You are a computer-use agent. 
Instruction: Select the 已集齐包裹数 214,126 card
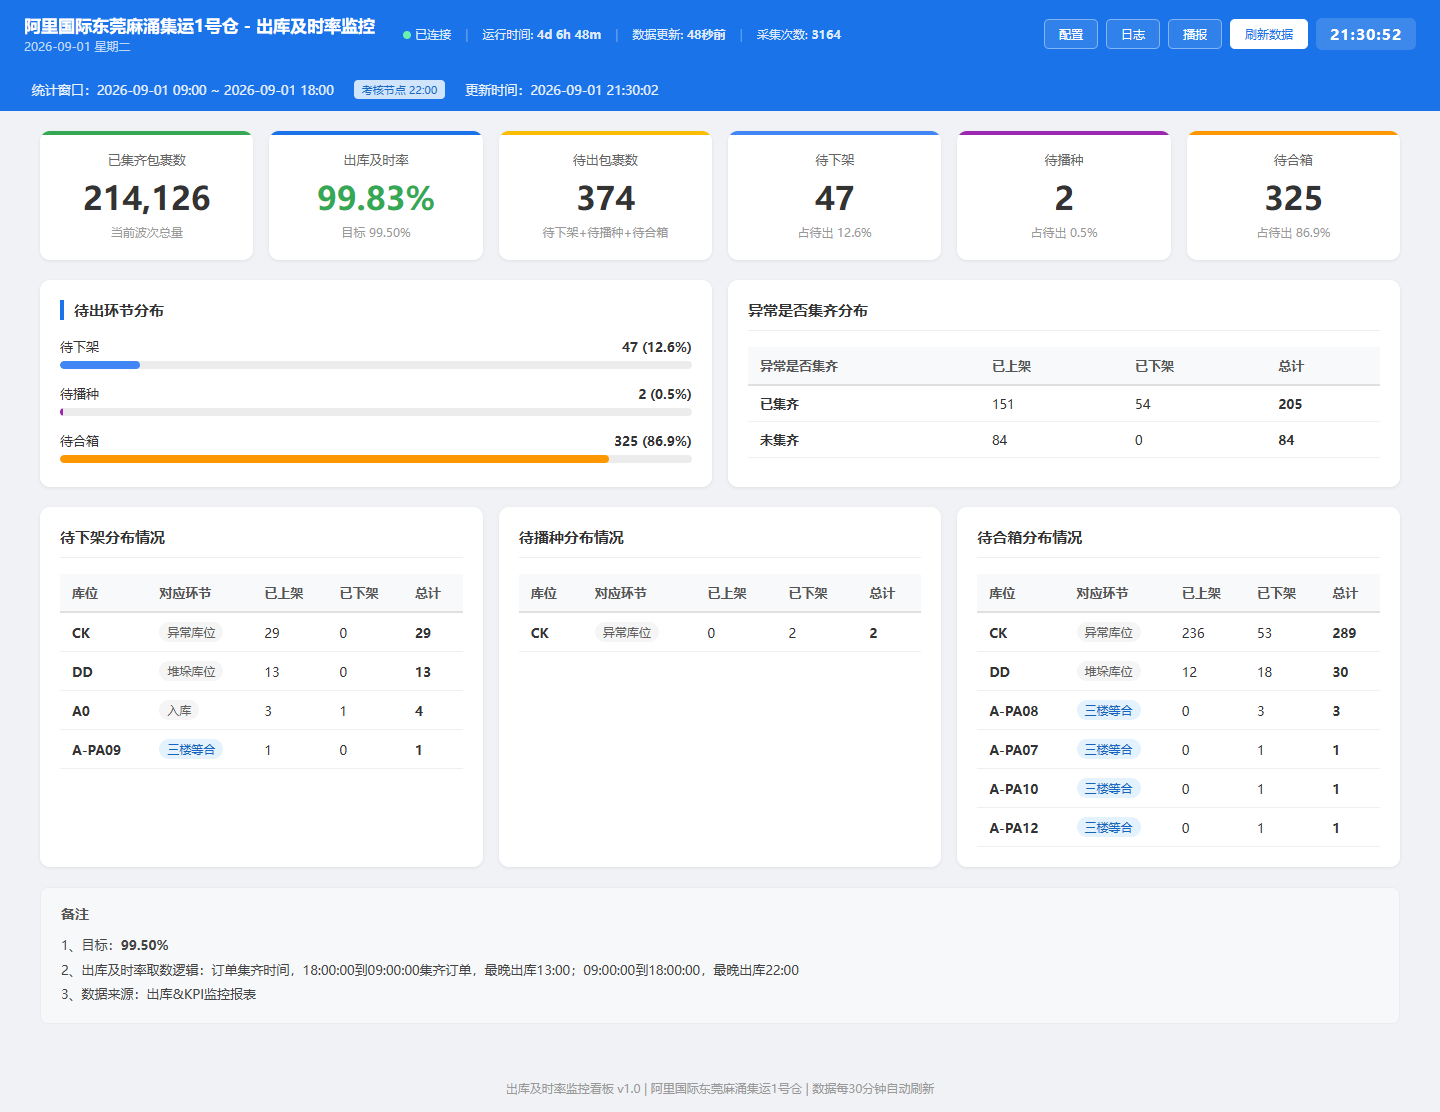click(x=147, y=196)
